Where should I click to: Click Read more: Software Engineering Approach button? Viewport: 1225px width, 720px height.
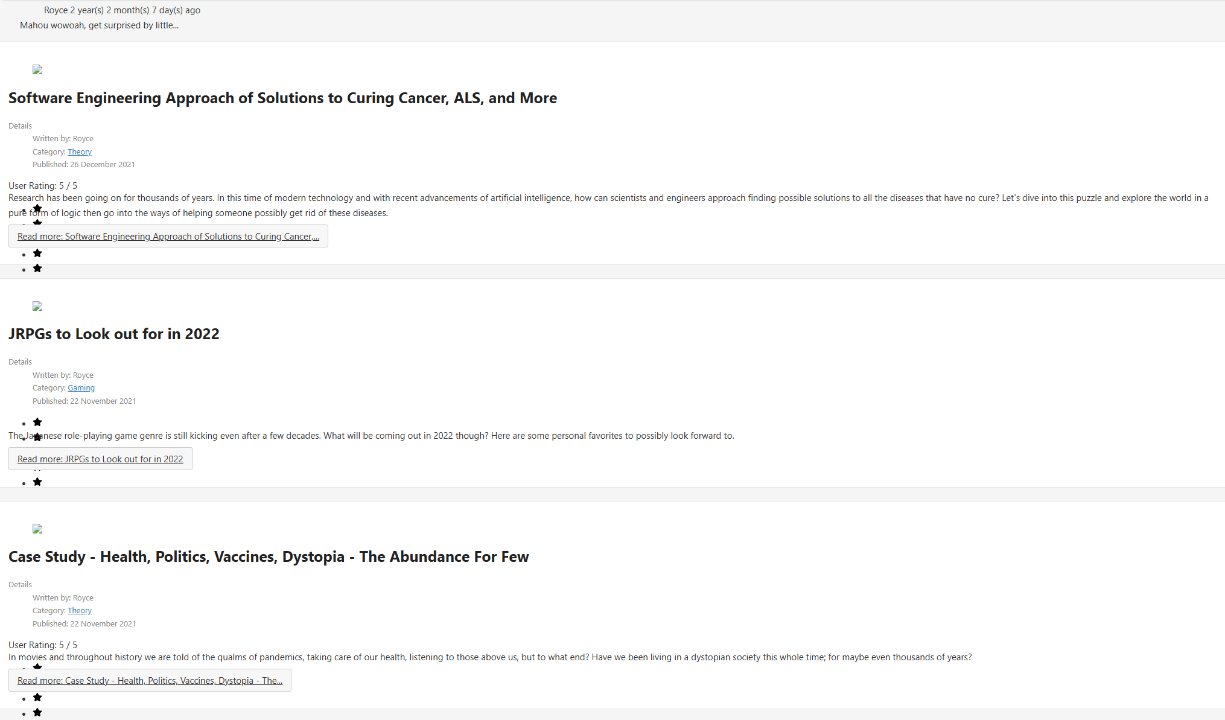tap(168, 237)
